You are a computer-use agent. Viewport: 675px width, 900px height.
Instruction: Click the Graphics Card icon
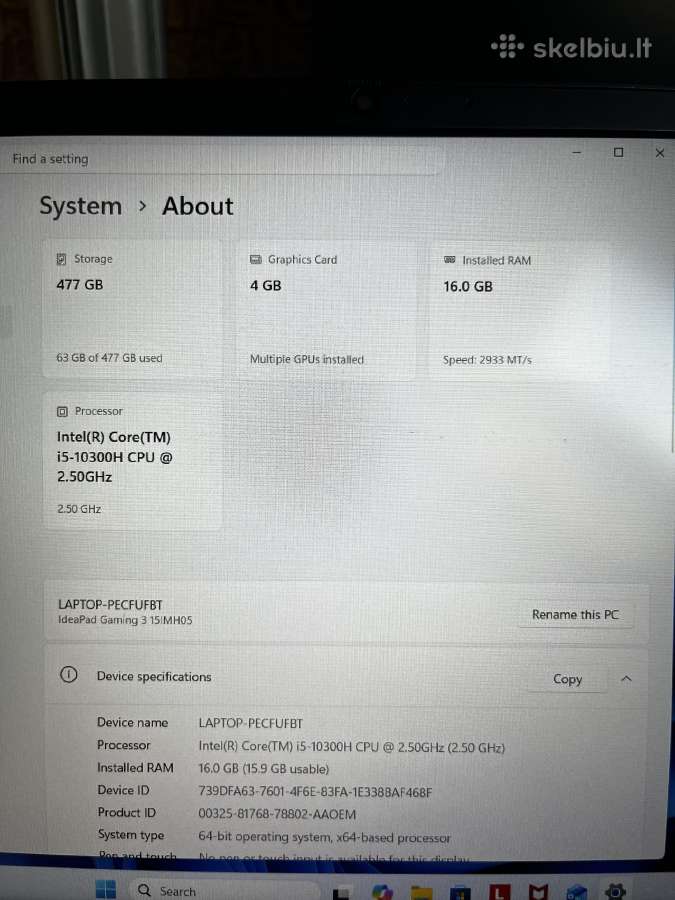(x=255, y=259)
